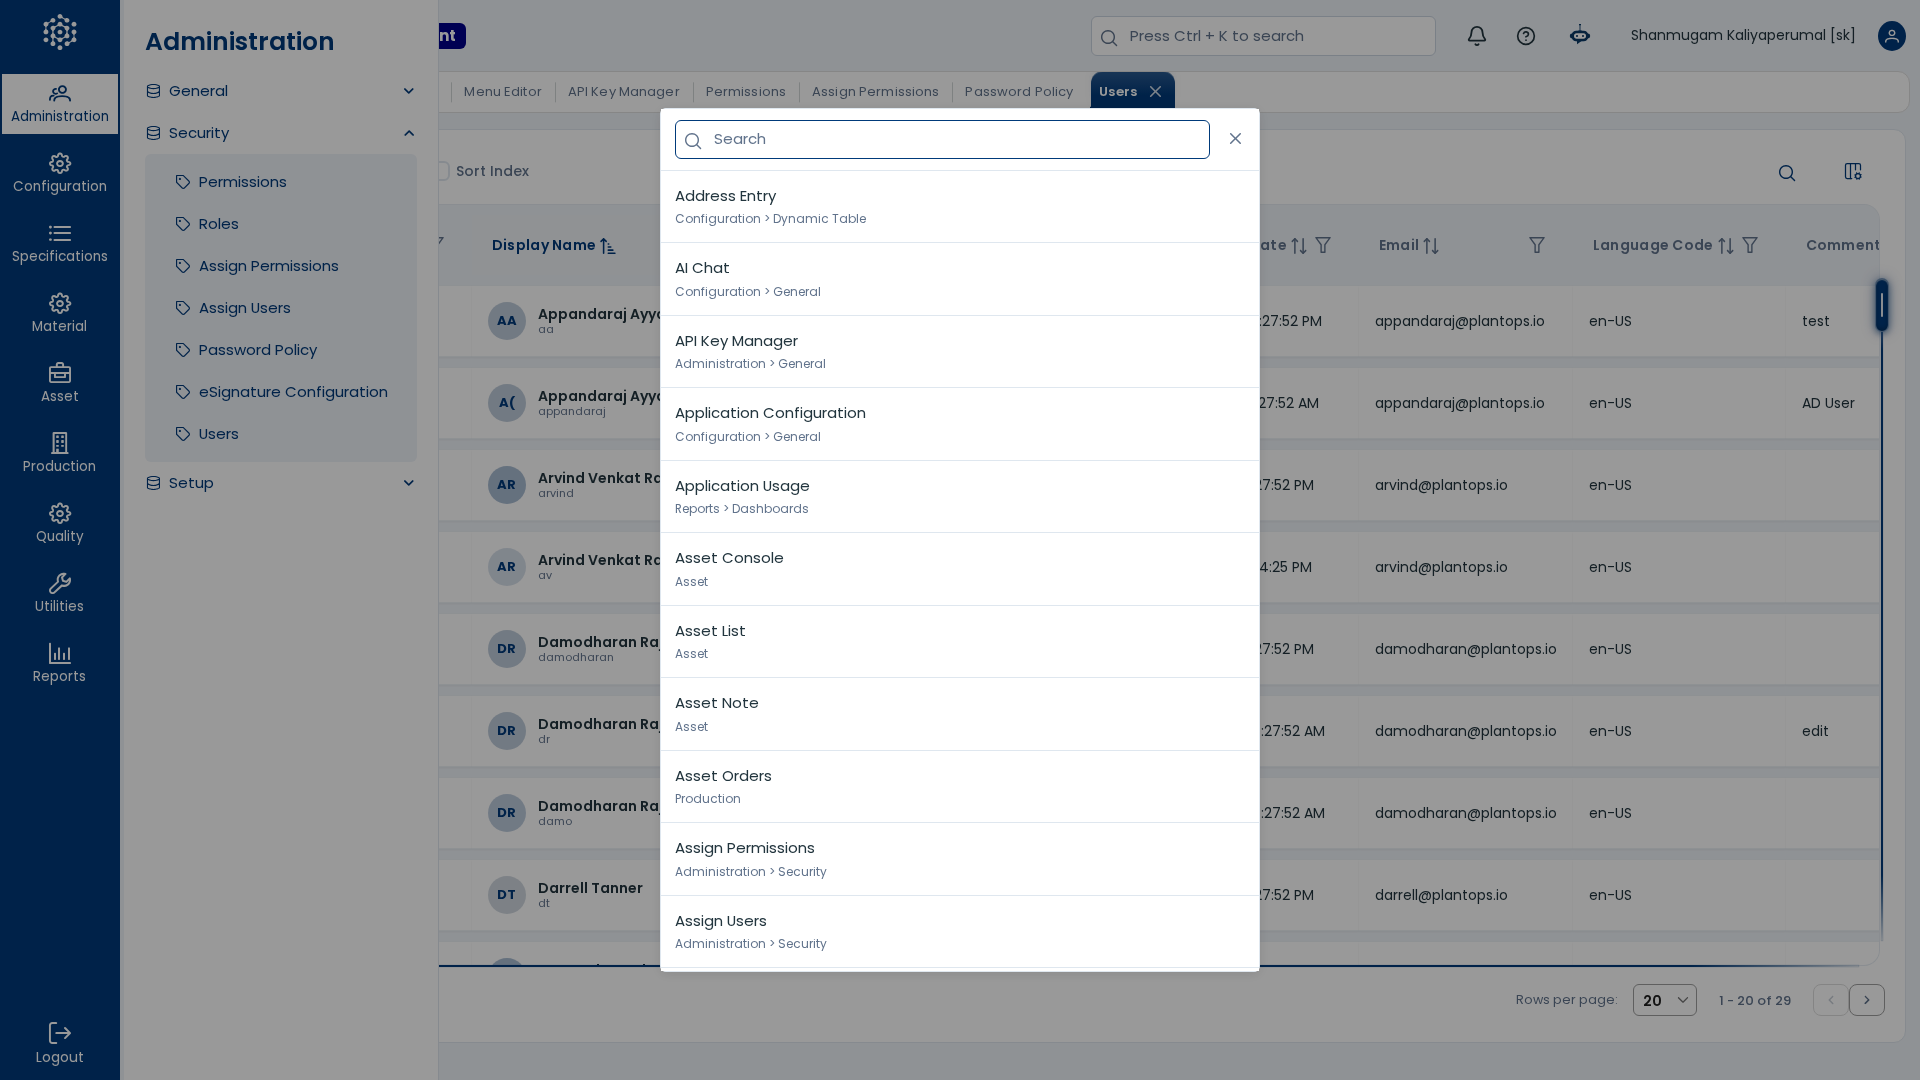
Task: Expand the Setup section
Action: coord(281,483)
